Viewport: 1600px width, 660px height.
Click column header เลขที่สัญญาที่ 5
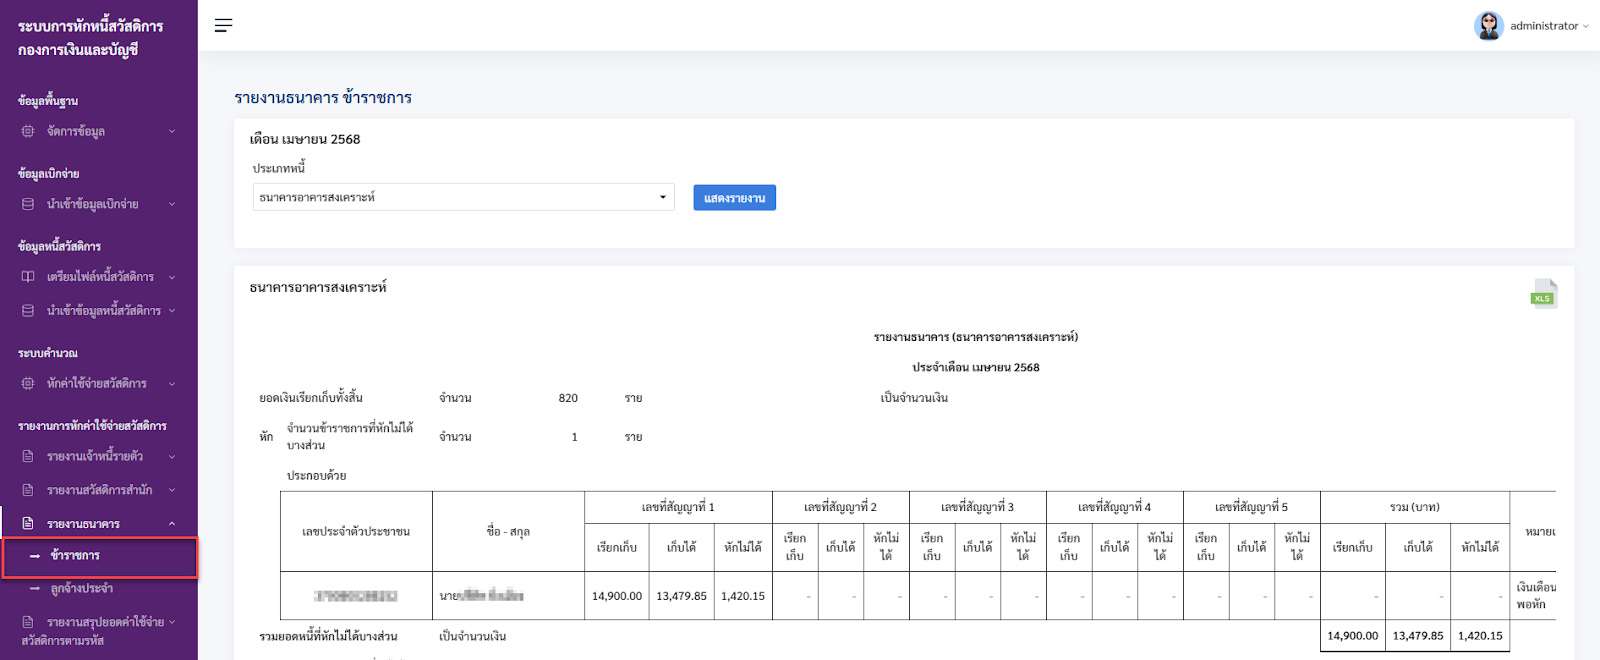pyautogui.click(x=1251, y=507)
